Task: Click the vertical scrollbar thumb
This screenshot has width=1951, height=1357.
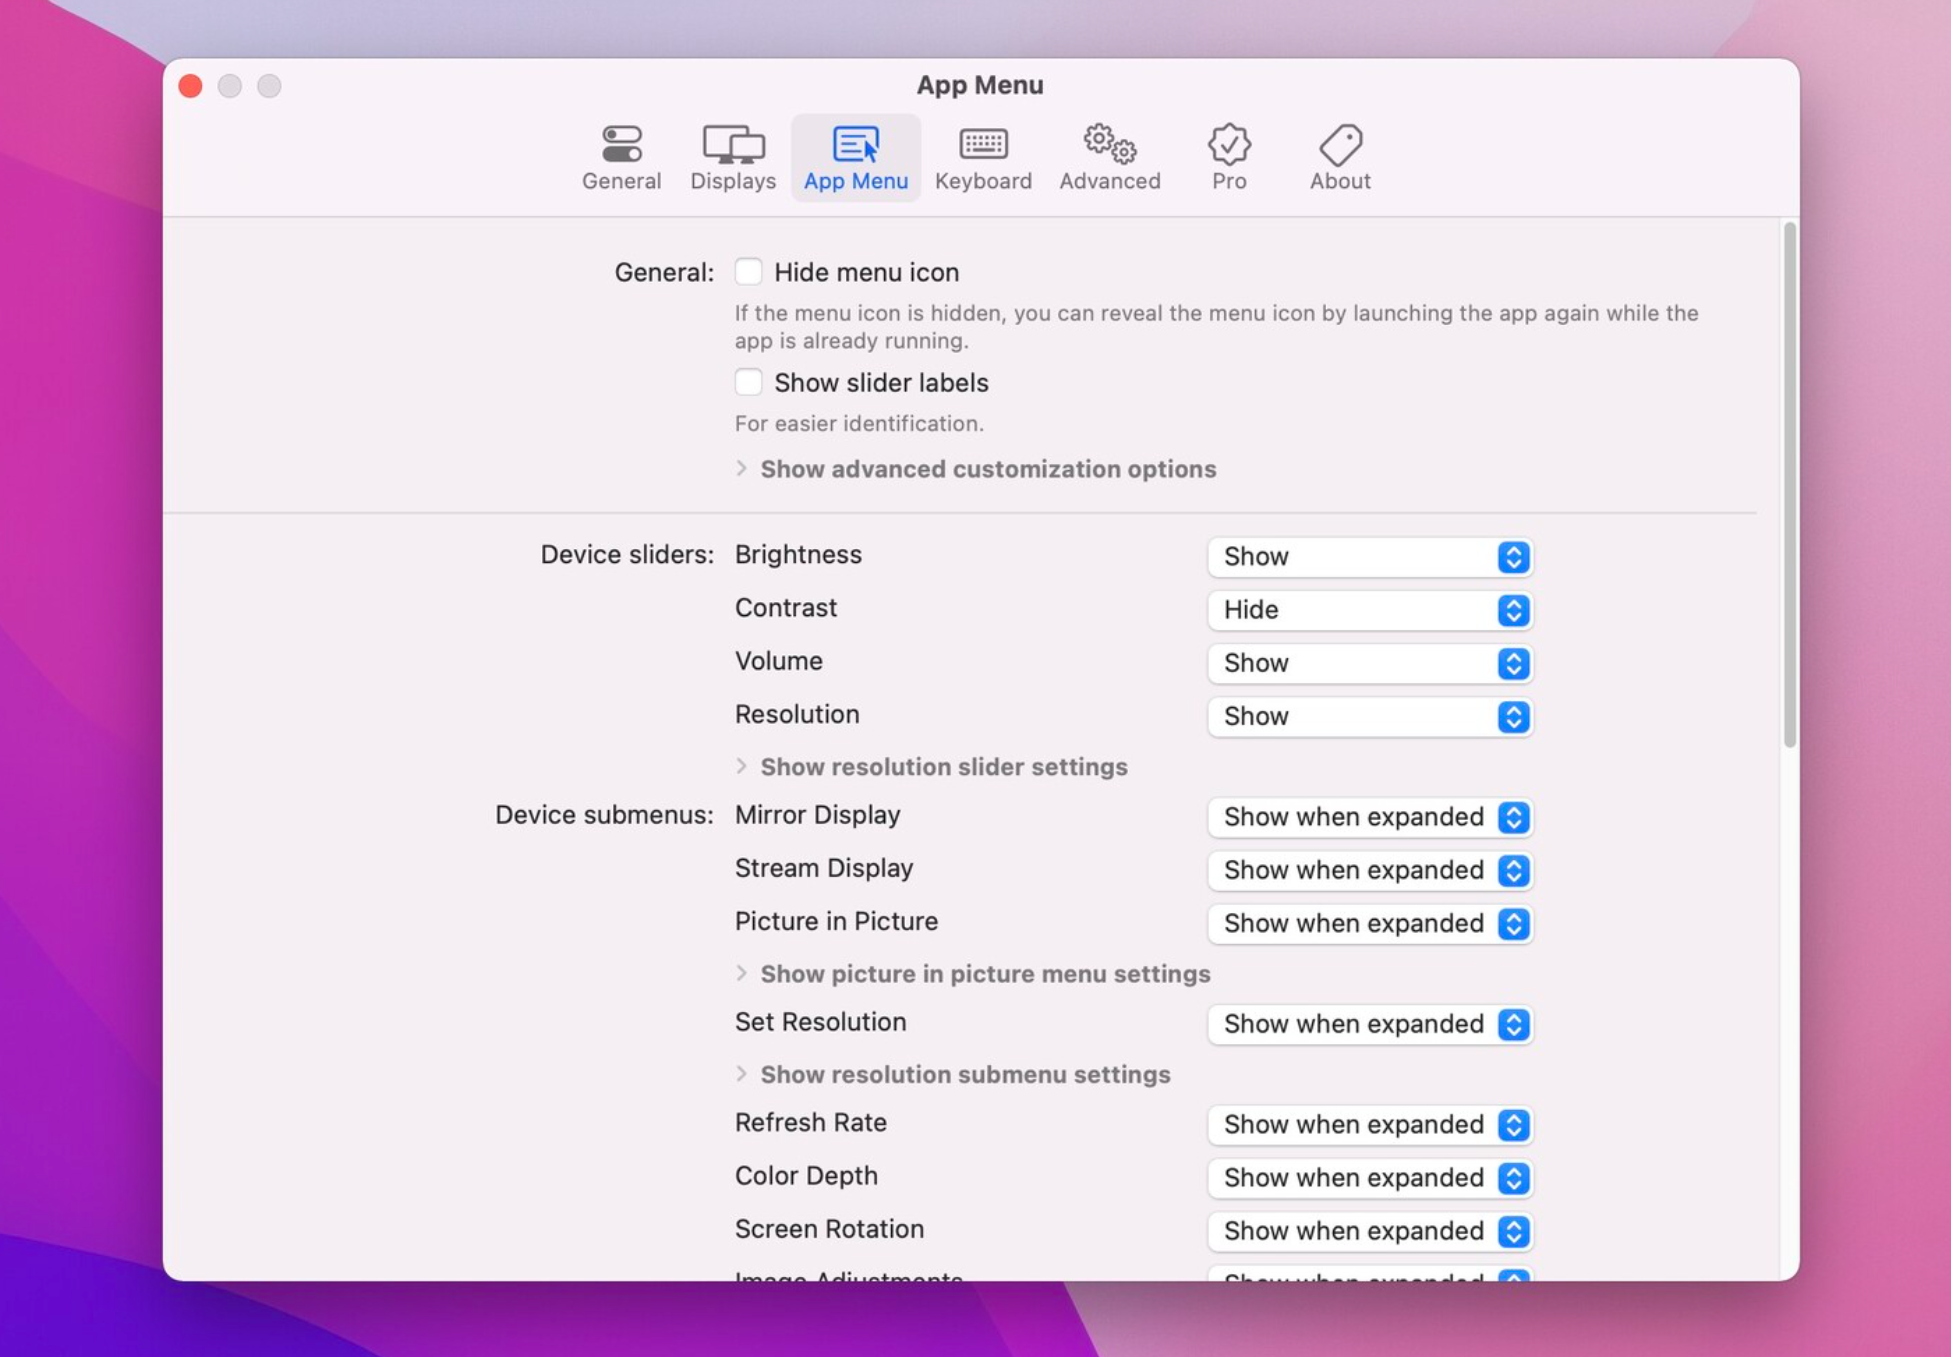Action: (x=1789, y=484)
